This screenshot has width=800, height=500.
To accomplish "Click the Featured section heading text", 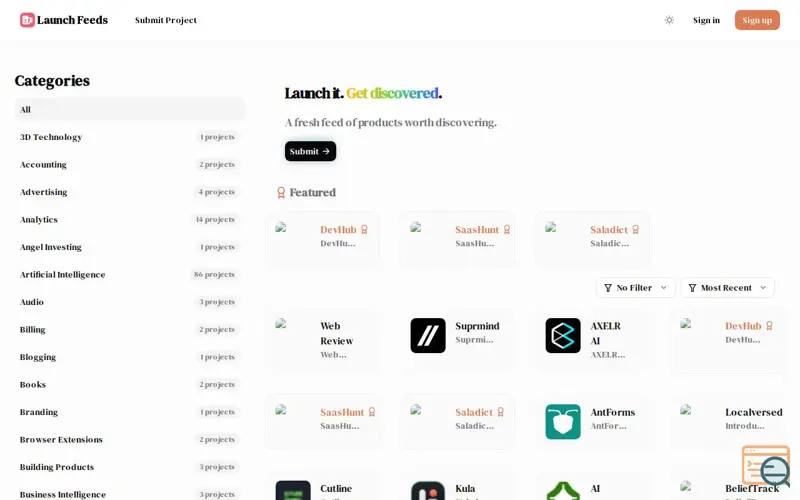I will pyautogui.click(x=313, y=192).
